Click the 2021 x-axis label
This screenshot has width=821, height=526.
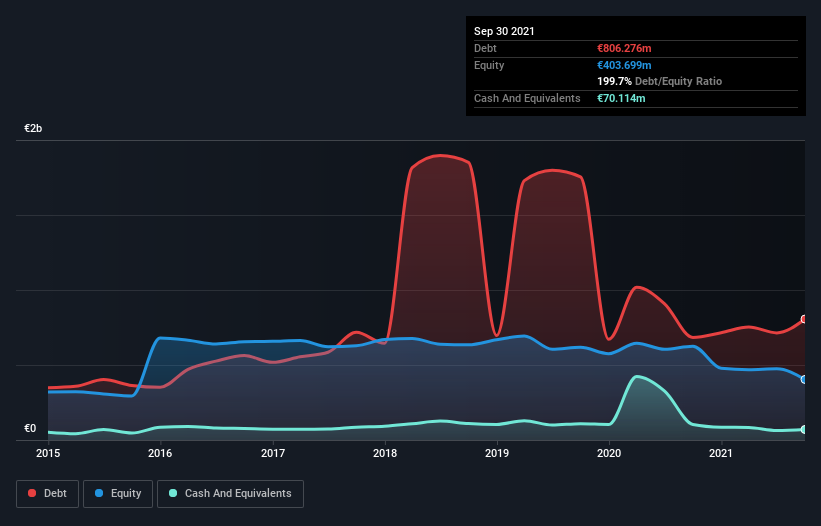[721, 453]
